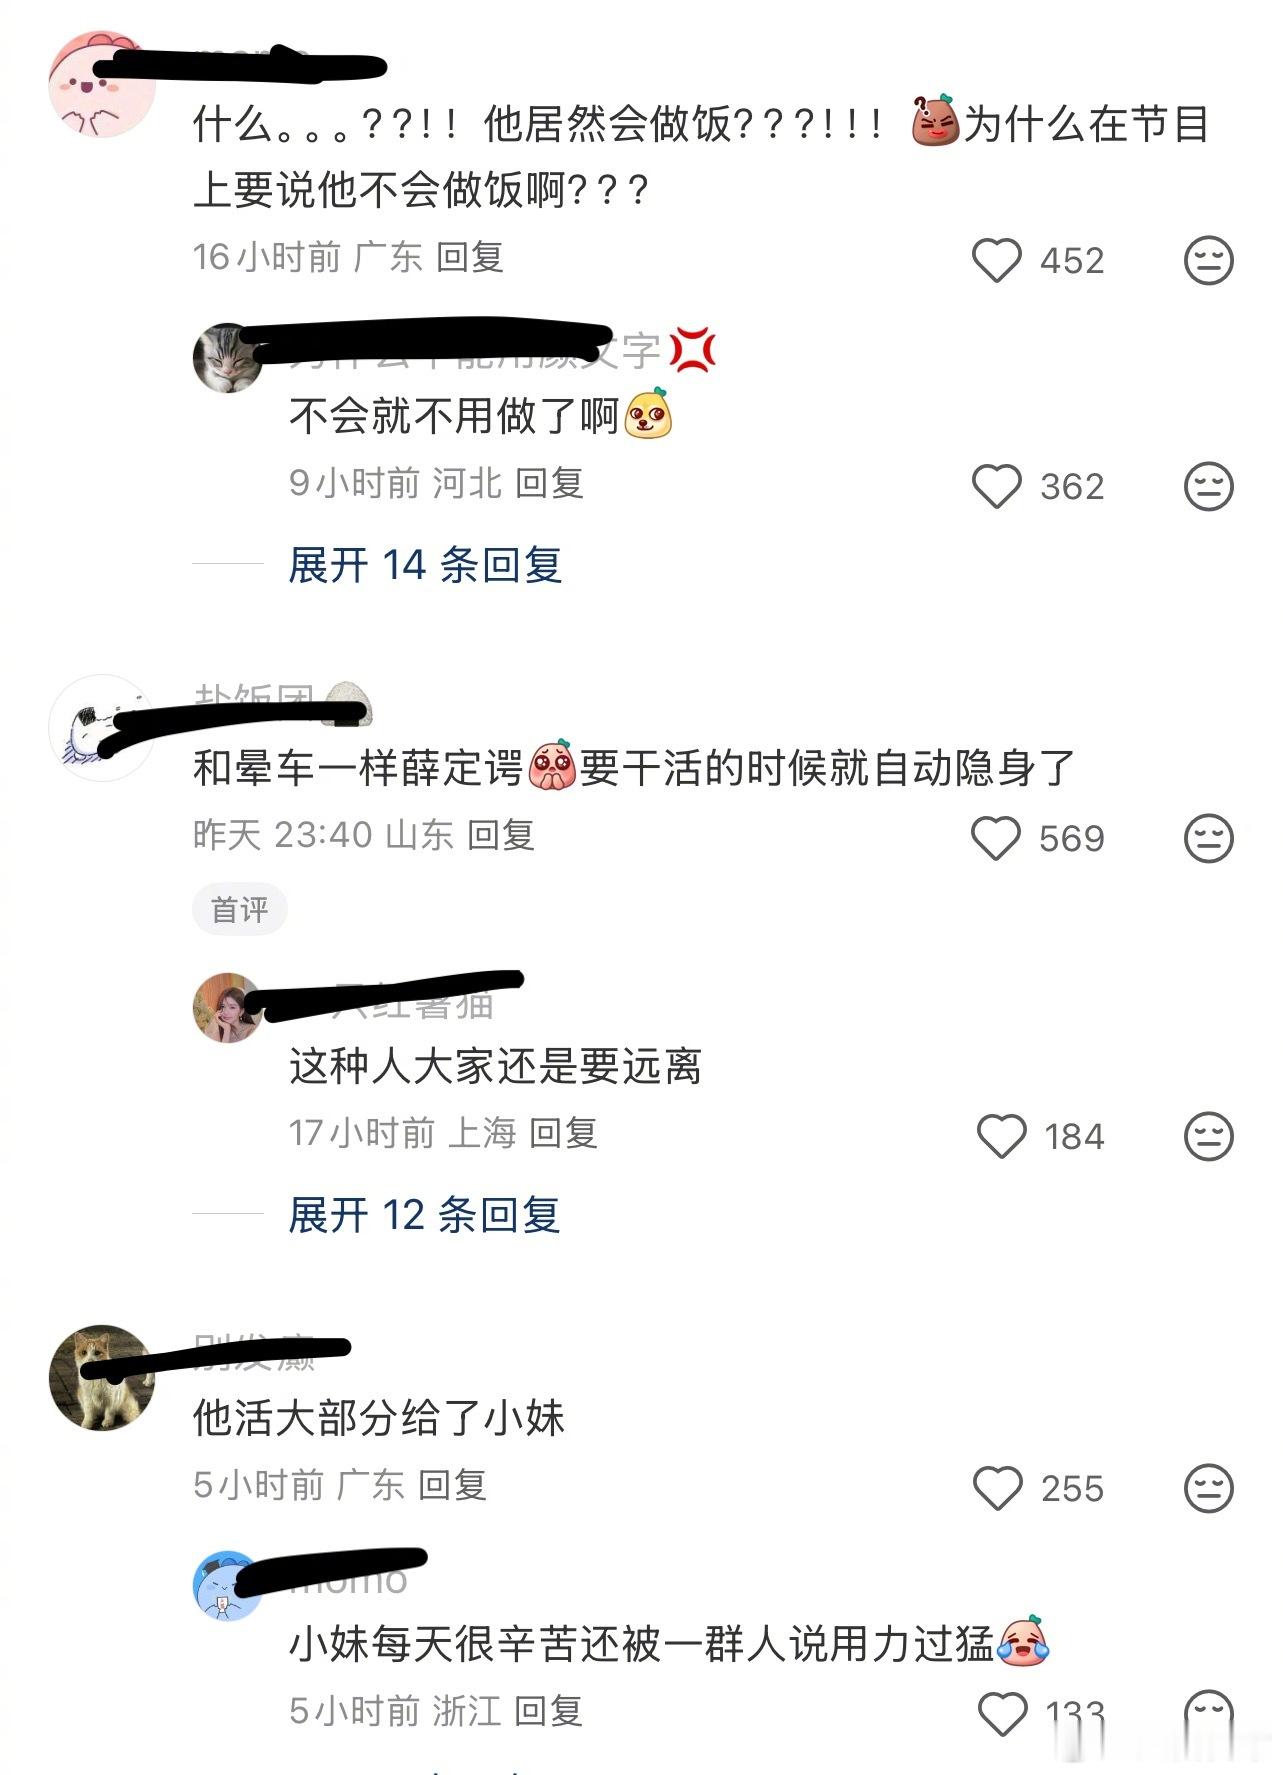1283x1775 pixels.
Task: Open the pink blob avatar profile
Action: tap(102, 84)
